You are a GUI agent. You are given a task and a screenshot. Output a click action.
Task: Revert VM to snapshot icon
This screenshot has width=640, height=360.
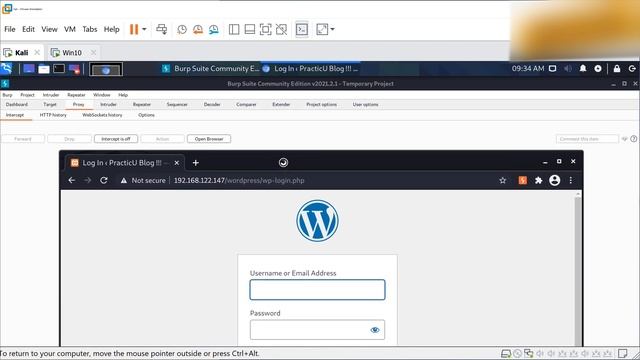[x=198, y=29]
